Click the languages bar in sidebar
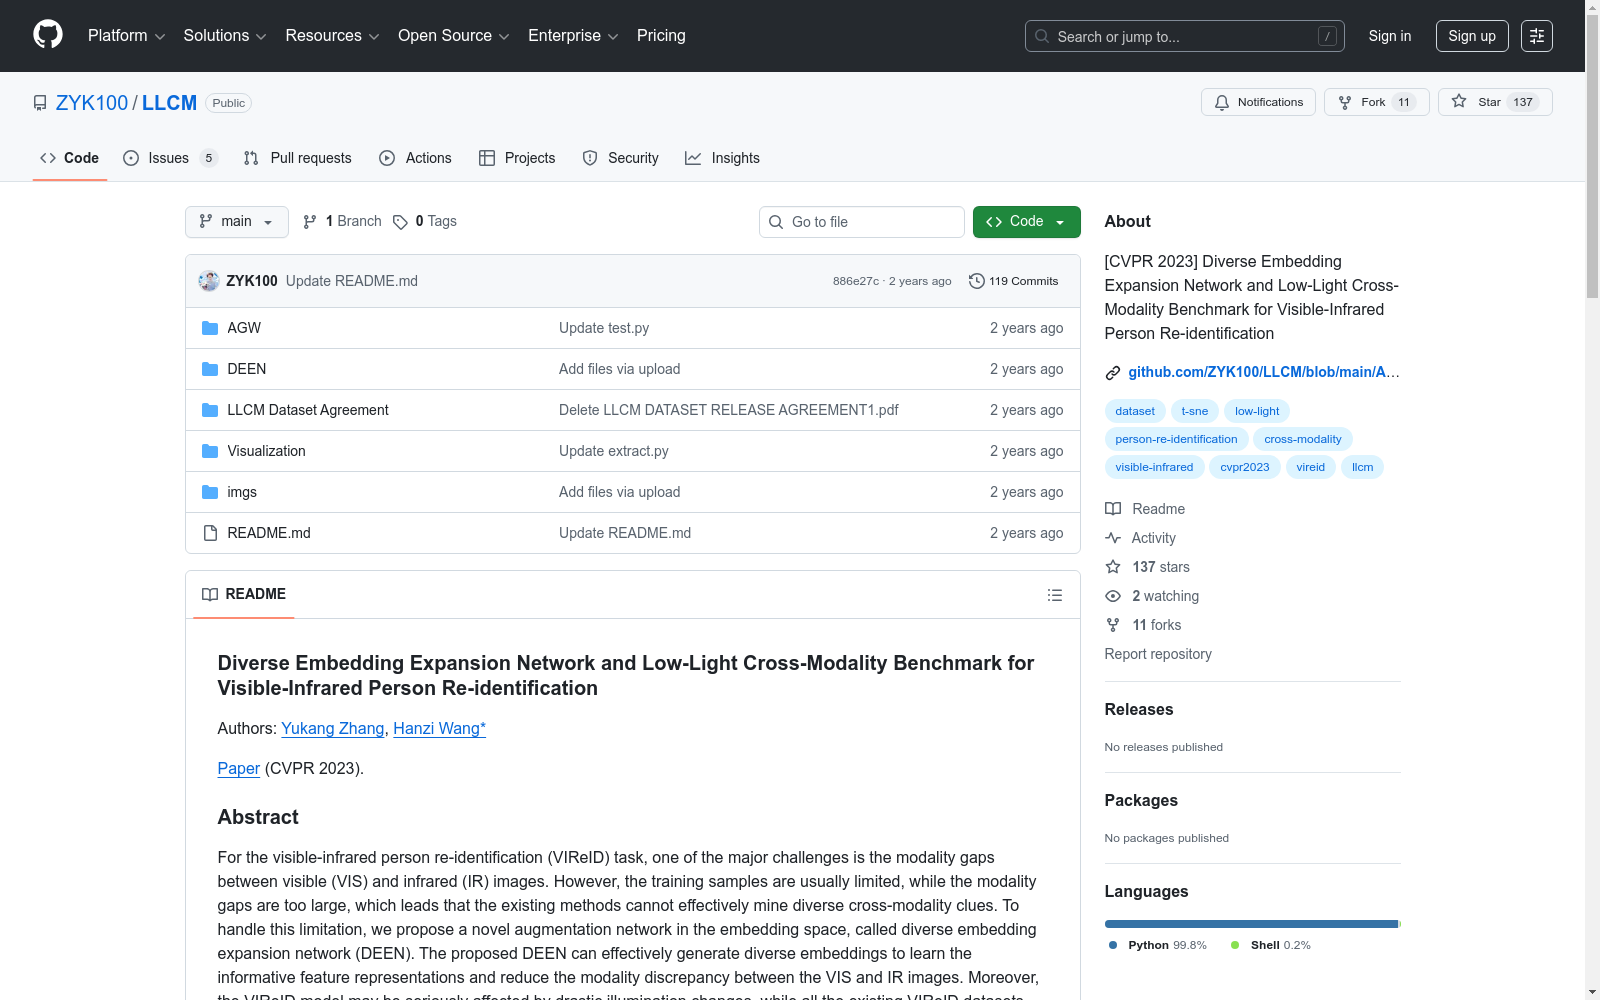This screenshot has height=1000, width=1600. [1253, 924]
